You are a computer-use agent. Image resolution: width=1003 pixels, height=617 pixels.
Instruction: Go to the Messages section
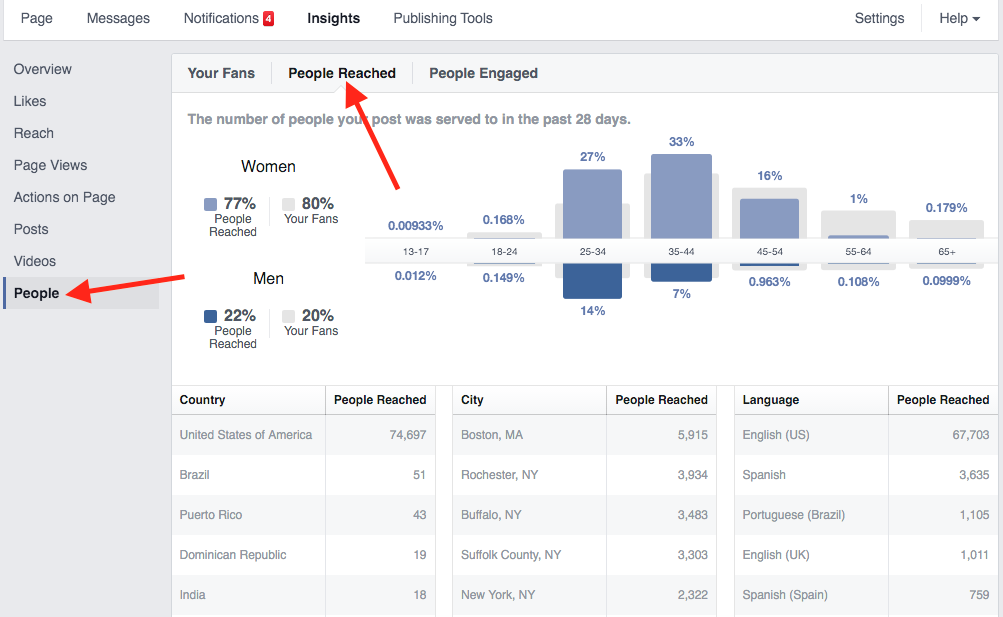click(118, 18)
